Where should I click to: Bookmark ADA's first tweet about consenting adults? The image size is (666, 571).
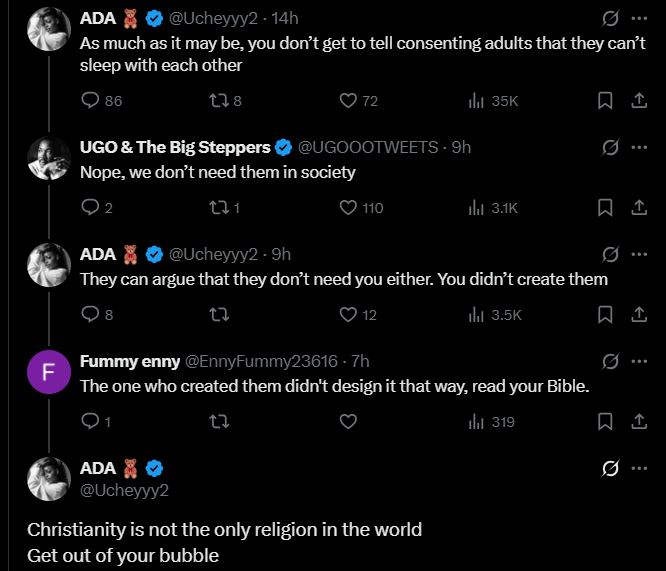[x=605, y=100]
